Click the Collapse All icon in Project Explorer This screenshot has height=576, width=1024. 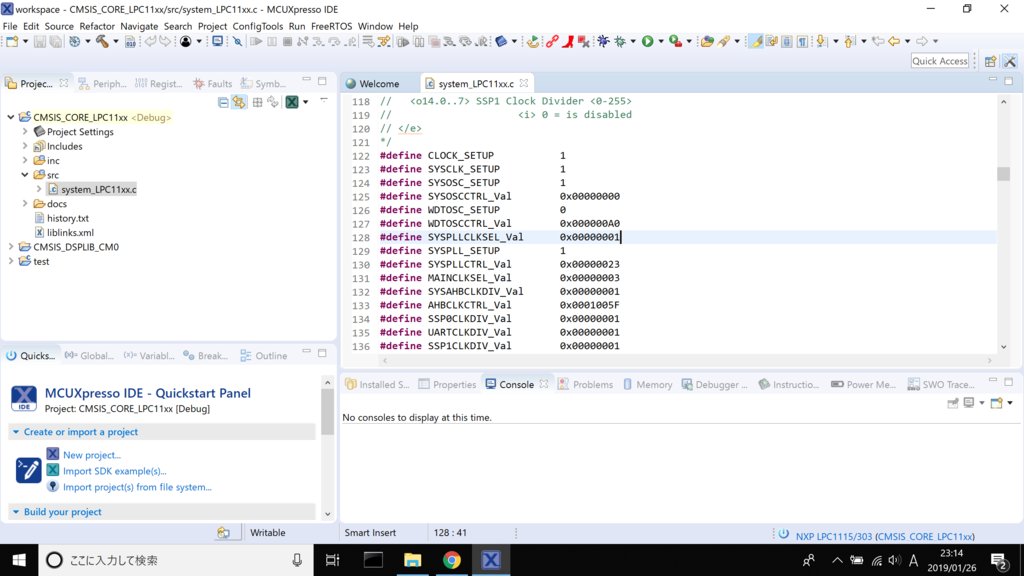point(223,102)
